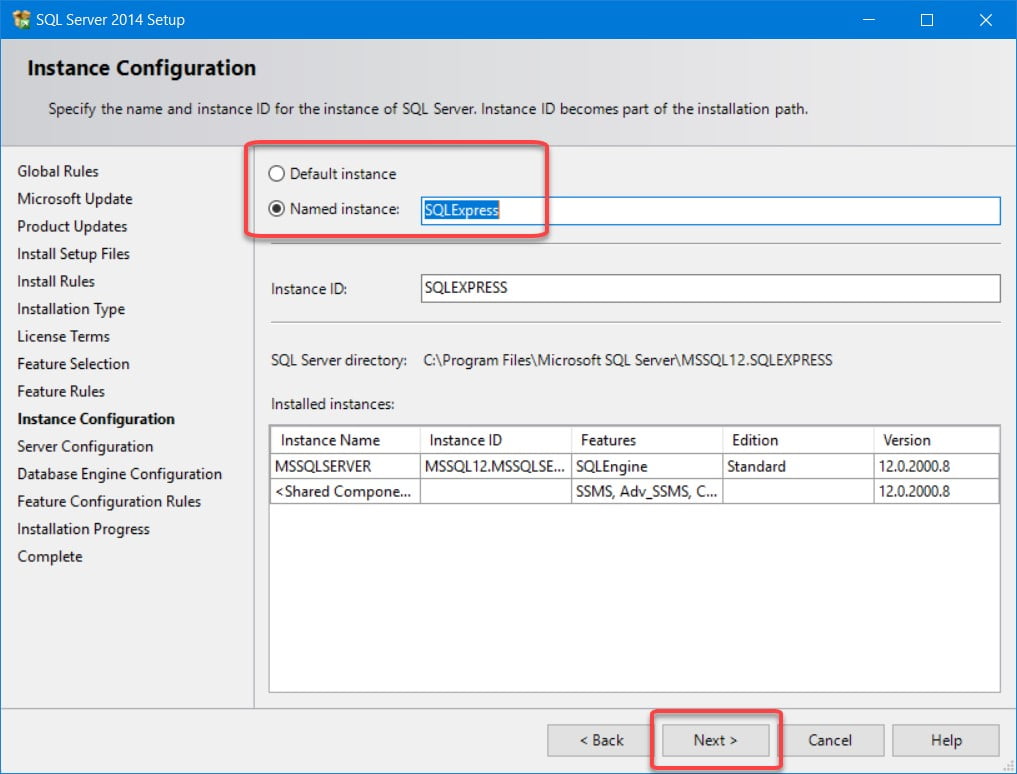This screenshot has width=1017, height=774.
Task: Go to the next setup step
Action: tap(715, 740)
